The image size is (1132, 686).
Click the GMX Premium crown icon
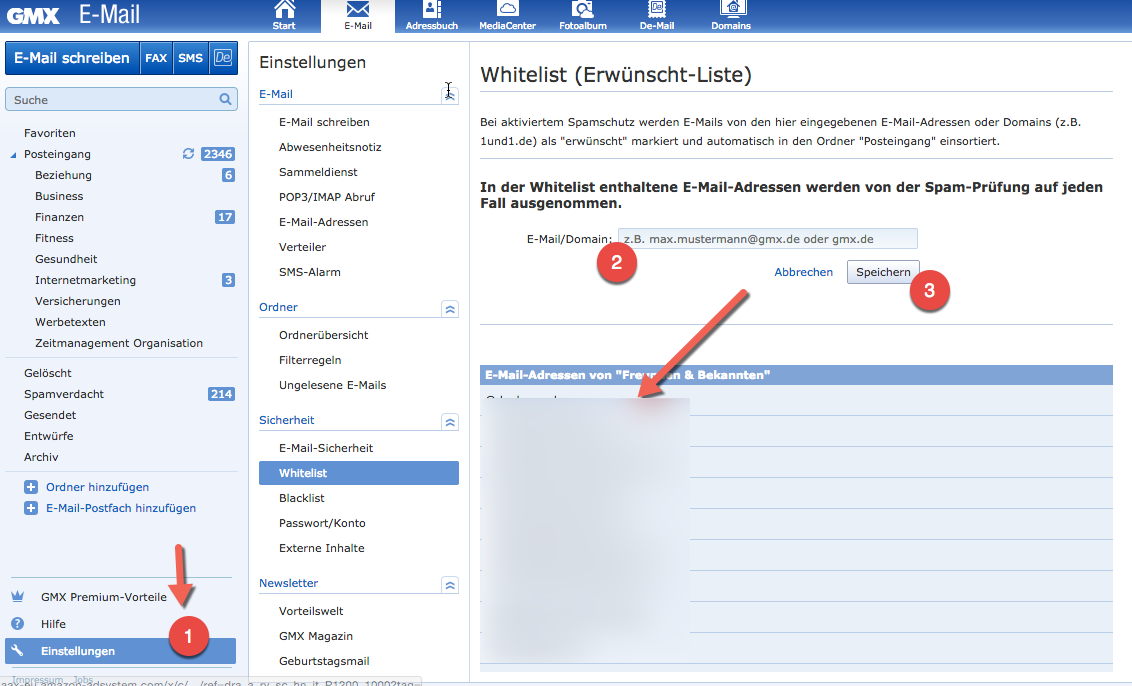(x=18, y=596)
